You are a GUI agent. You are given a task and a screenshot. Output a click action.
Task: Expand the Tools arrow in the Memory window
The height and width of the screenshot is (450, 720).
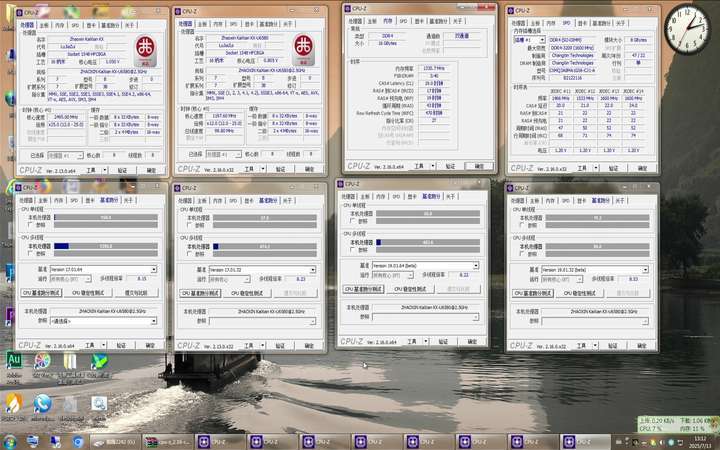tap(433, 166)
